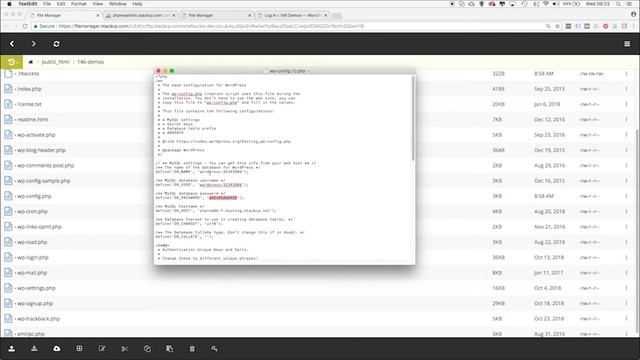The height and width of the screenshot is (360, 640).
Task: Click the file icon for wp-cron.php
Action: [x=8, y=211]
